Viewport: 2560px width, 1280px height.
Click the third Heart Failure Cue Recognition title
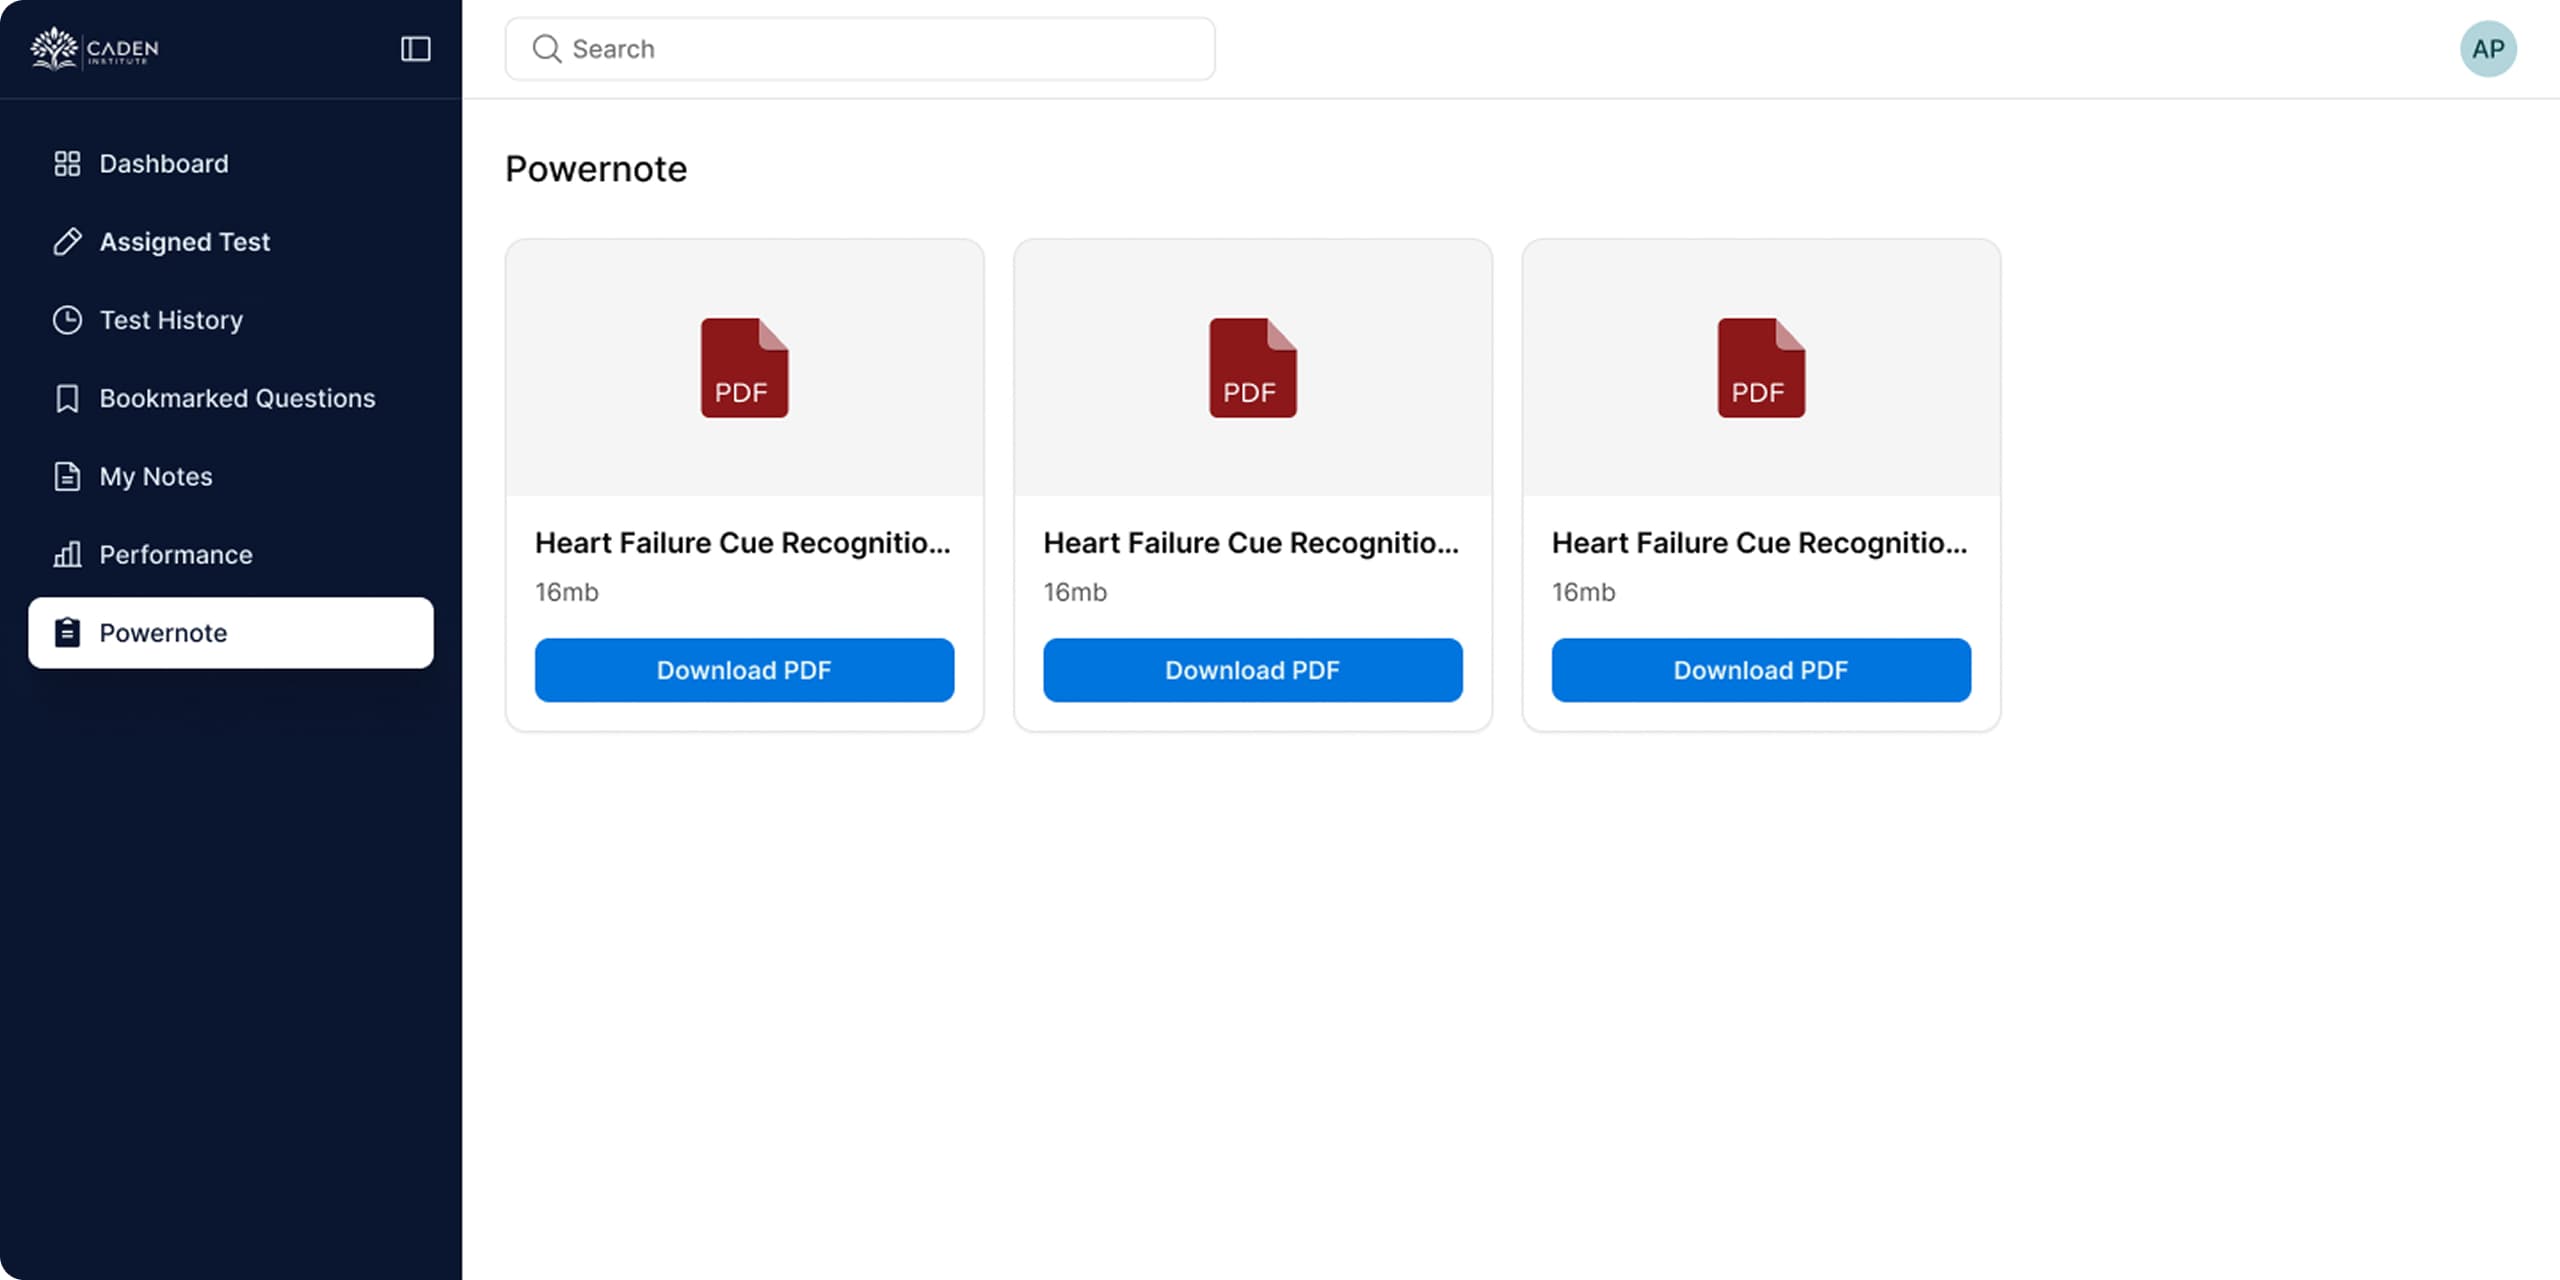click(1759, 542)
